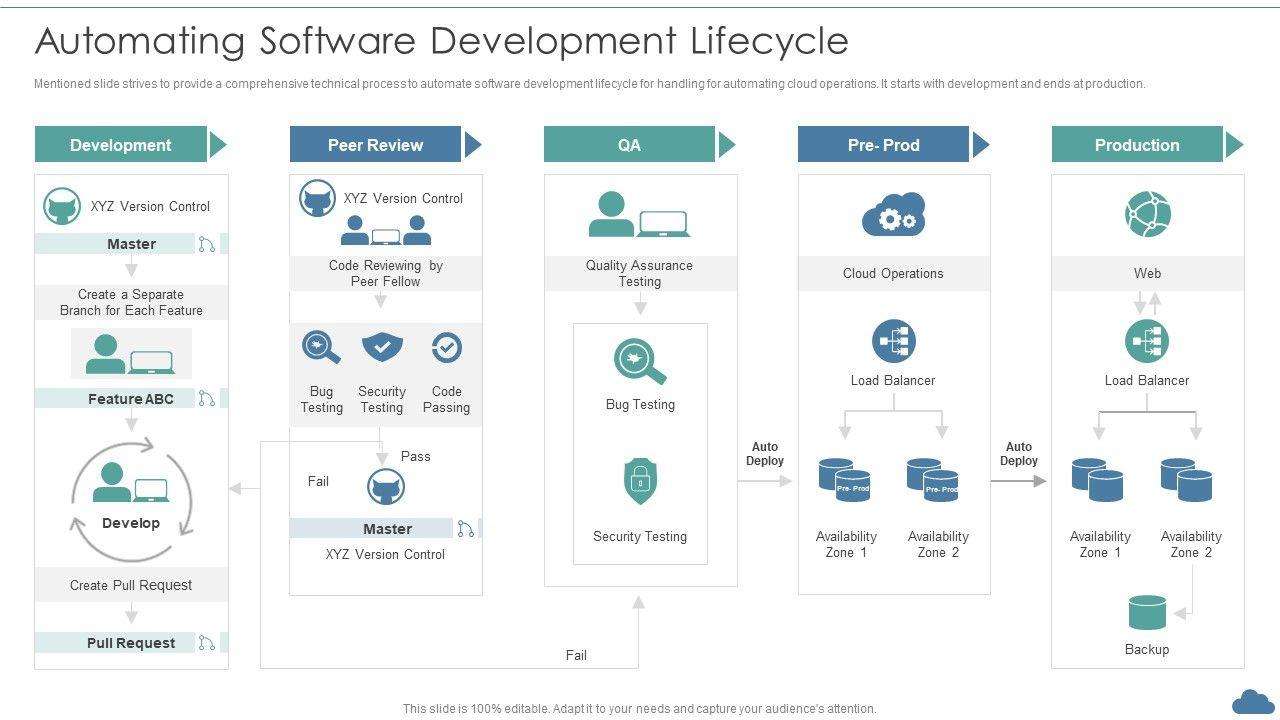Click the Feature ABC branch label
The image size is (1280, 720).
click(x=130, y=399)
